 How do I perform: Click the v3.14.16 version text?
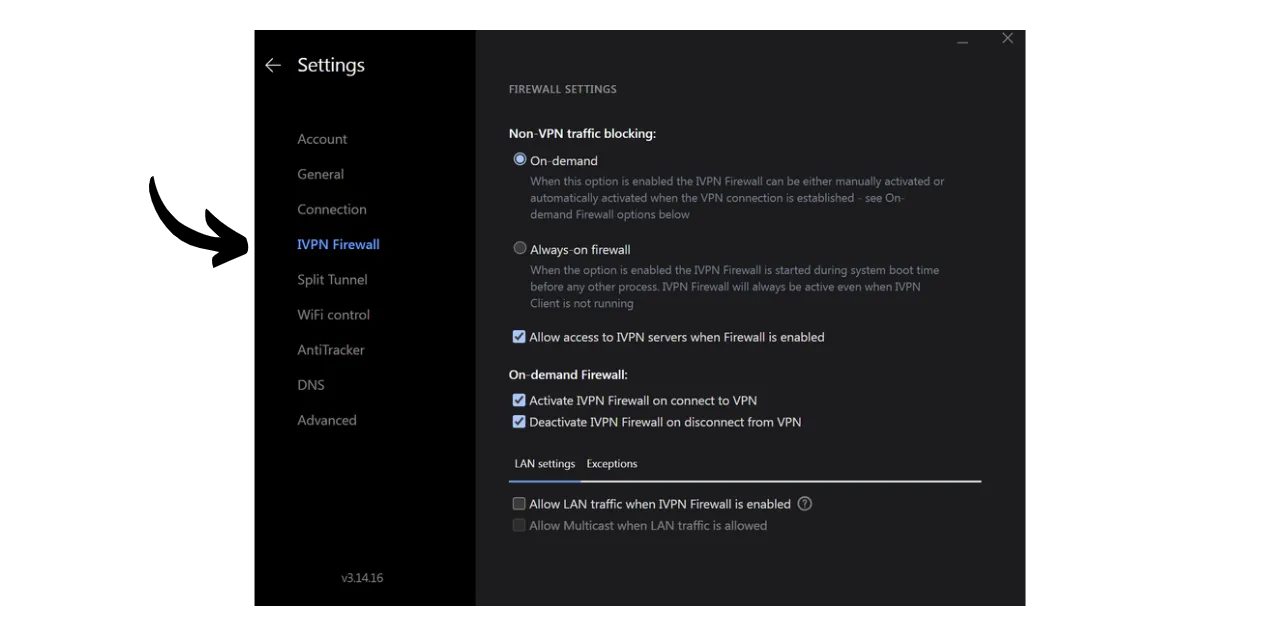[x=362, y=578]
